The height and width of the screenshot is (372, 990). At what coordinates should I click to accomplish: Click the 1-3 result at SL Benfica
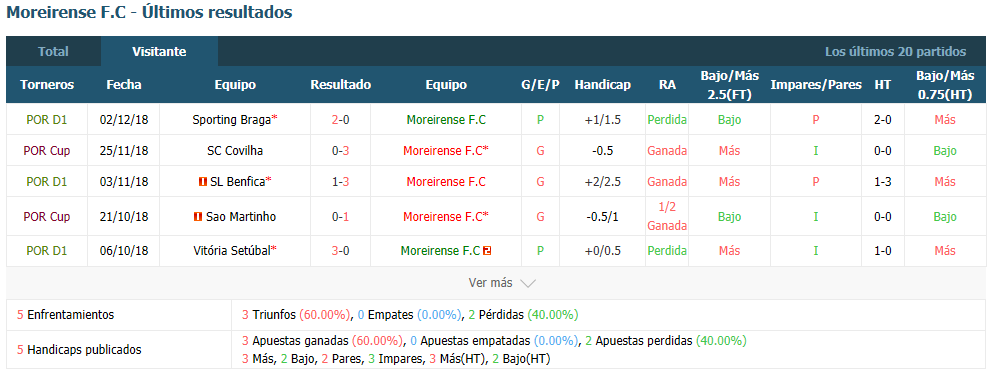pyautogui.click(x=340, y=182)
